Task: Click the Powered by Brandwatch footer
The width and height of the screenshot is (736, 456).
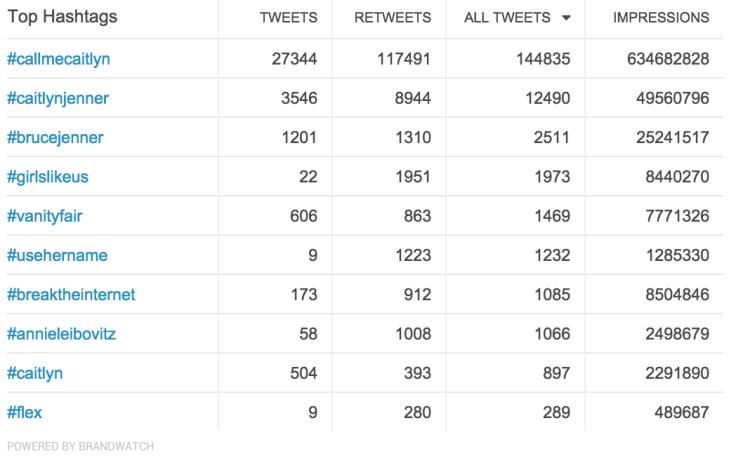Action: point(80,446)
